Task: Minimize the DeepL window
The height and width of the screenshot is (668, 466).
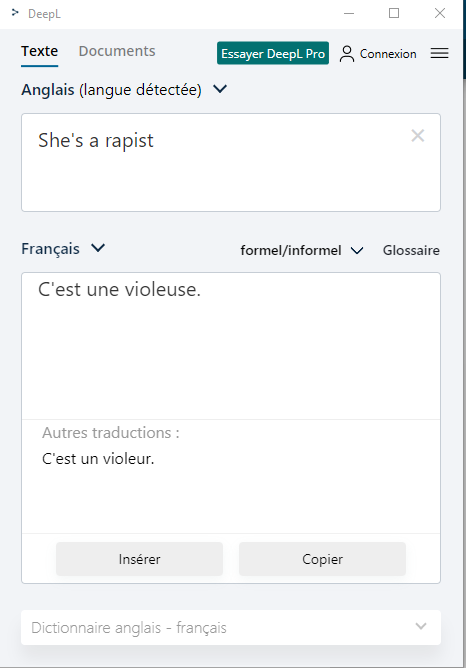Action: tap(349, 13)
